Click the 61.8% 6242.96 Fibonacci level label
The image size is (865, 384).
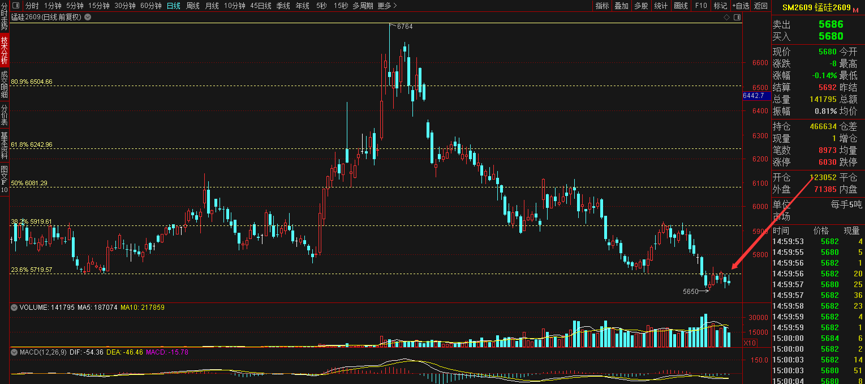(x=31, y=145)
